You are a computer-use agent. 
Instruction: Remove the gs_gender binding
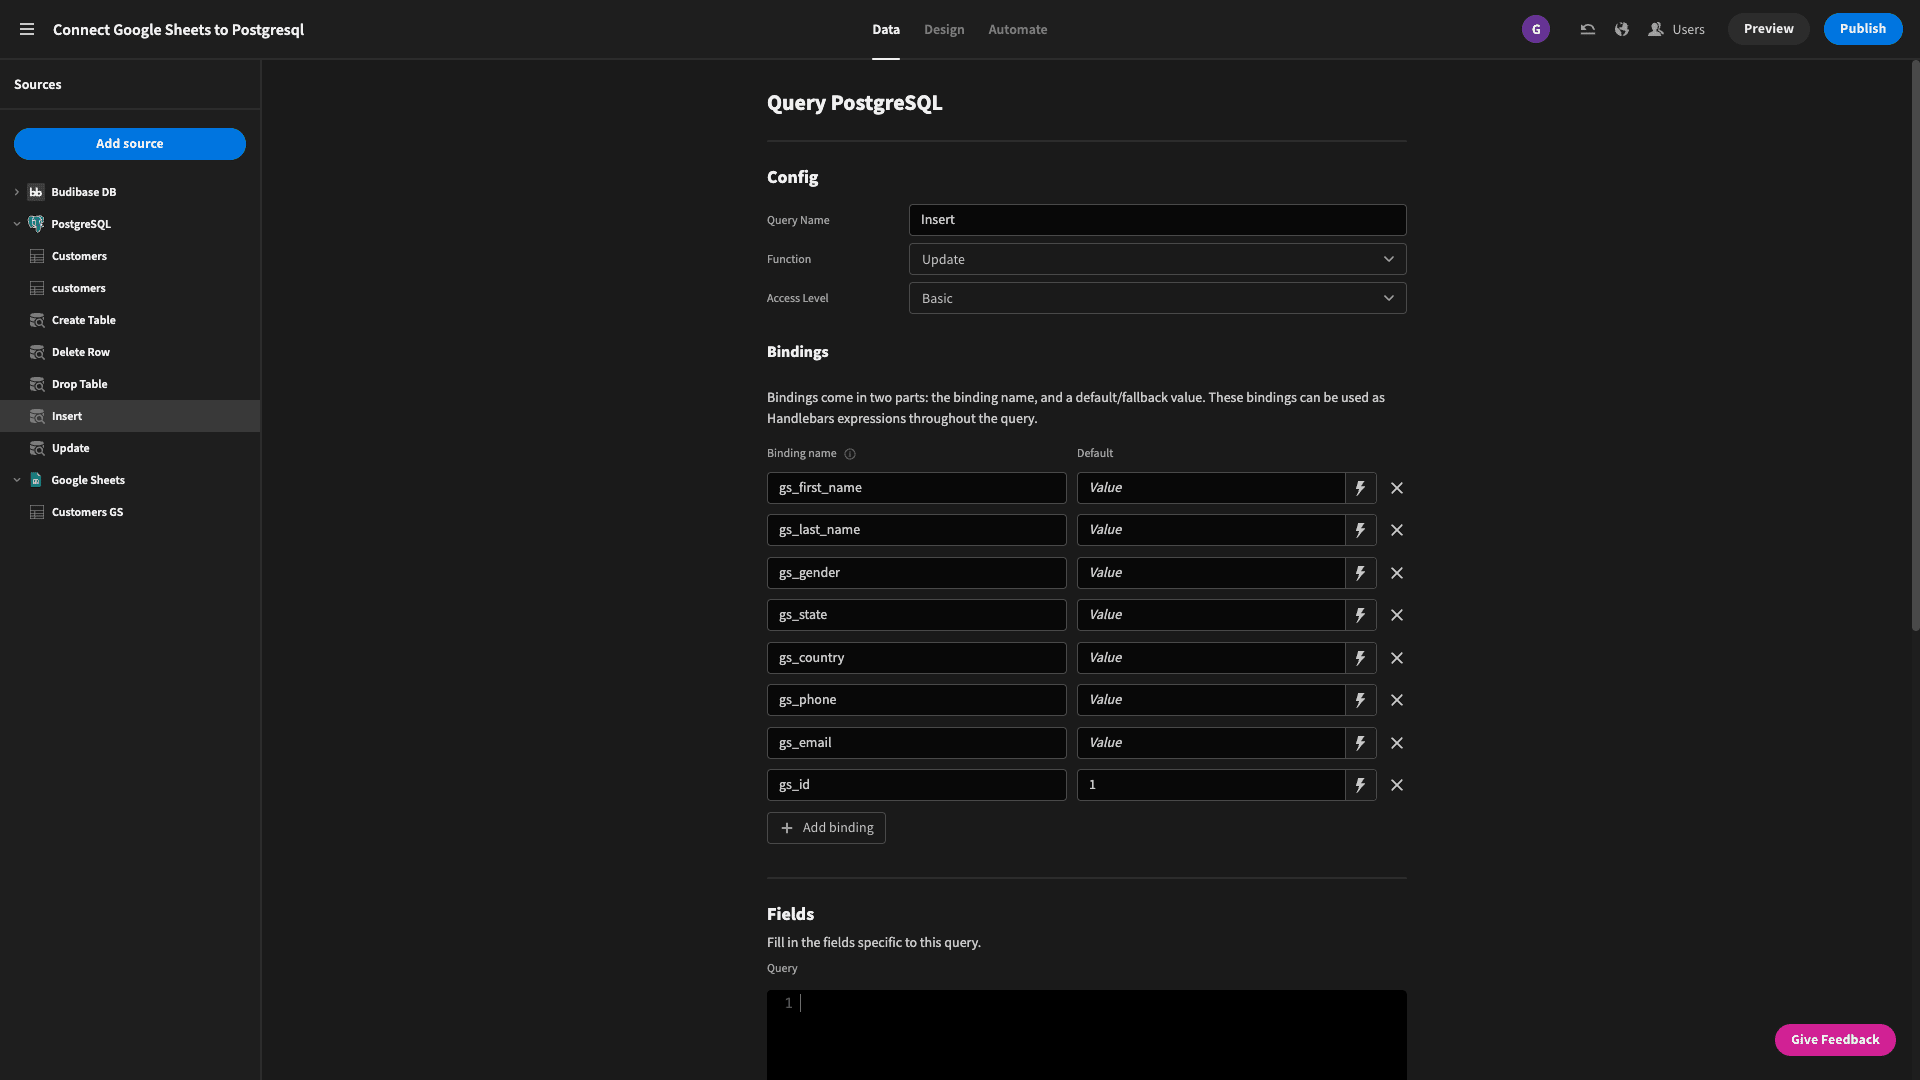click(x=1397, y=573)
